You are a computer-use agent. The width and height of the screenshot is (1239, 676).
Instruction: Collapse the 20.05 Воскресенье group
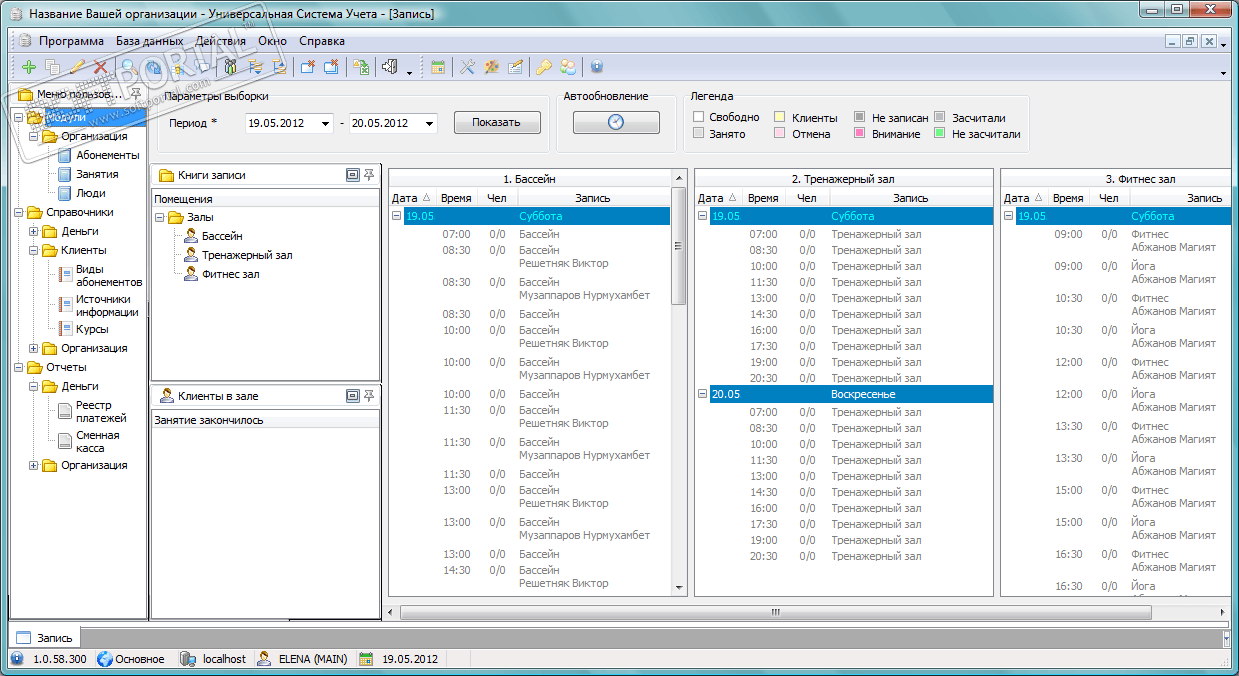click(x=702, y=394)
